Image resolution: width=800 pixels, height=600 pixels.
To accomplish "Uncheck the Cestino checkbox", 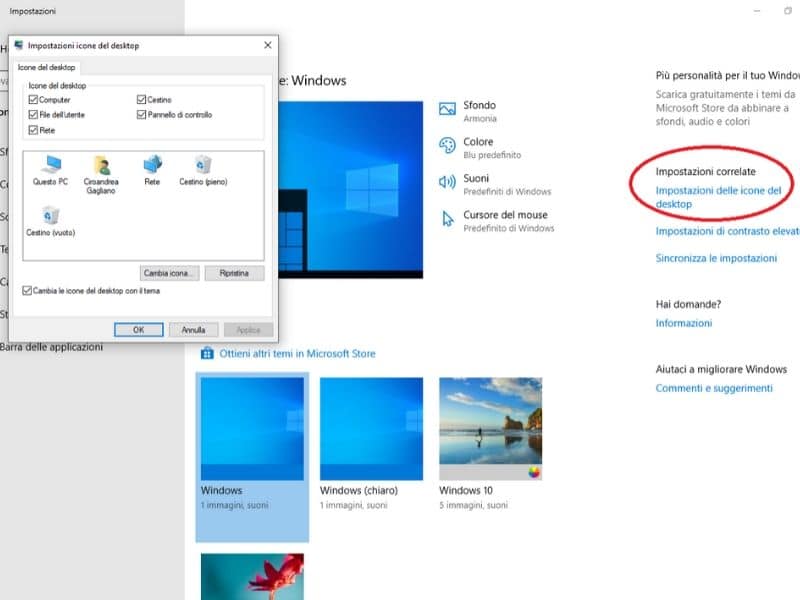I will point(141,99).
